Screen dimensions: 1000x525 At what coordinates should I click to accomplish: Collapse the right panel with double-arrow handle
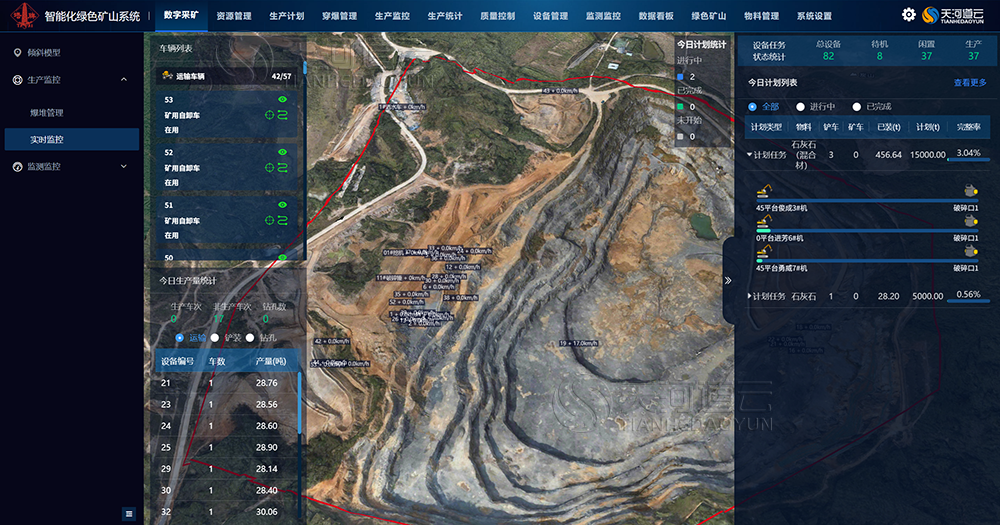tap(728, 281)
